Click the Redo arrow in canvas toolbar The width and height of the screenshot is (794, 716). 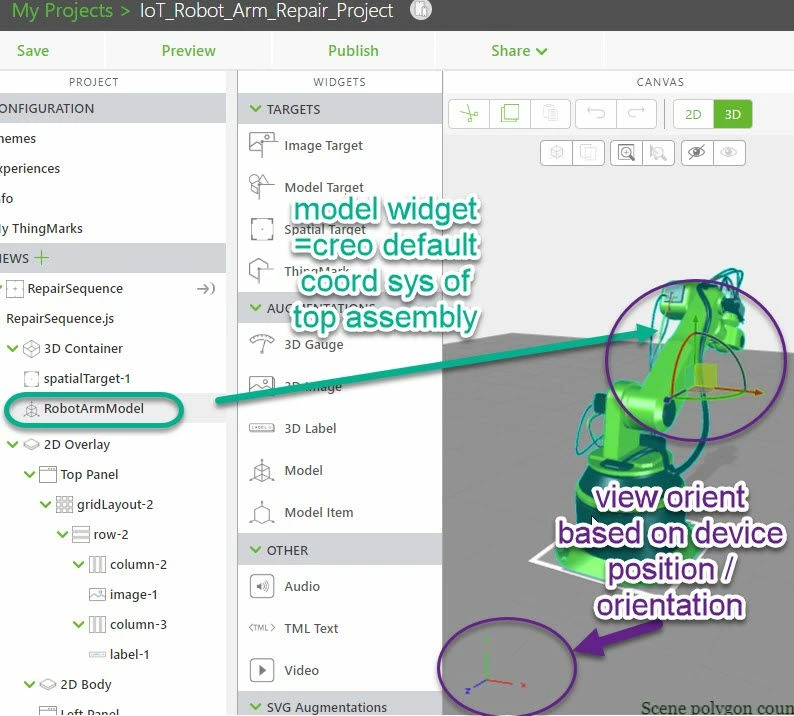click(637, 114)
